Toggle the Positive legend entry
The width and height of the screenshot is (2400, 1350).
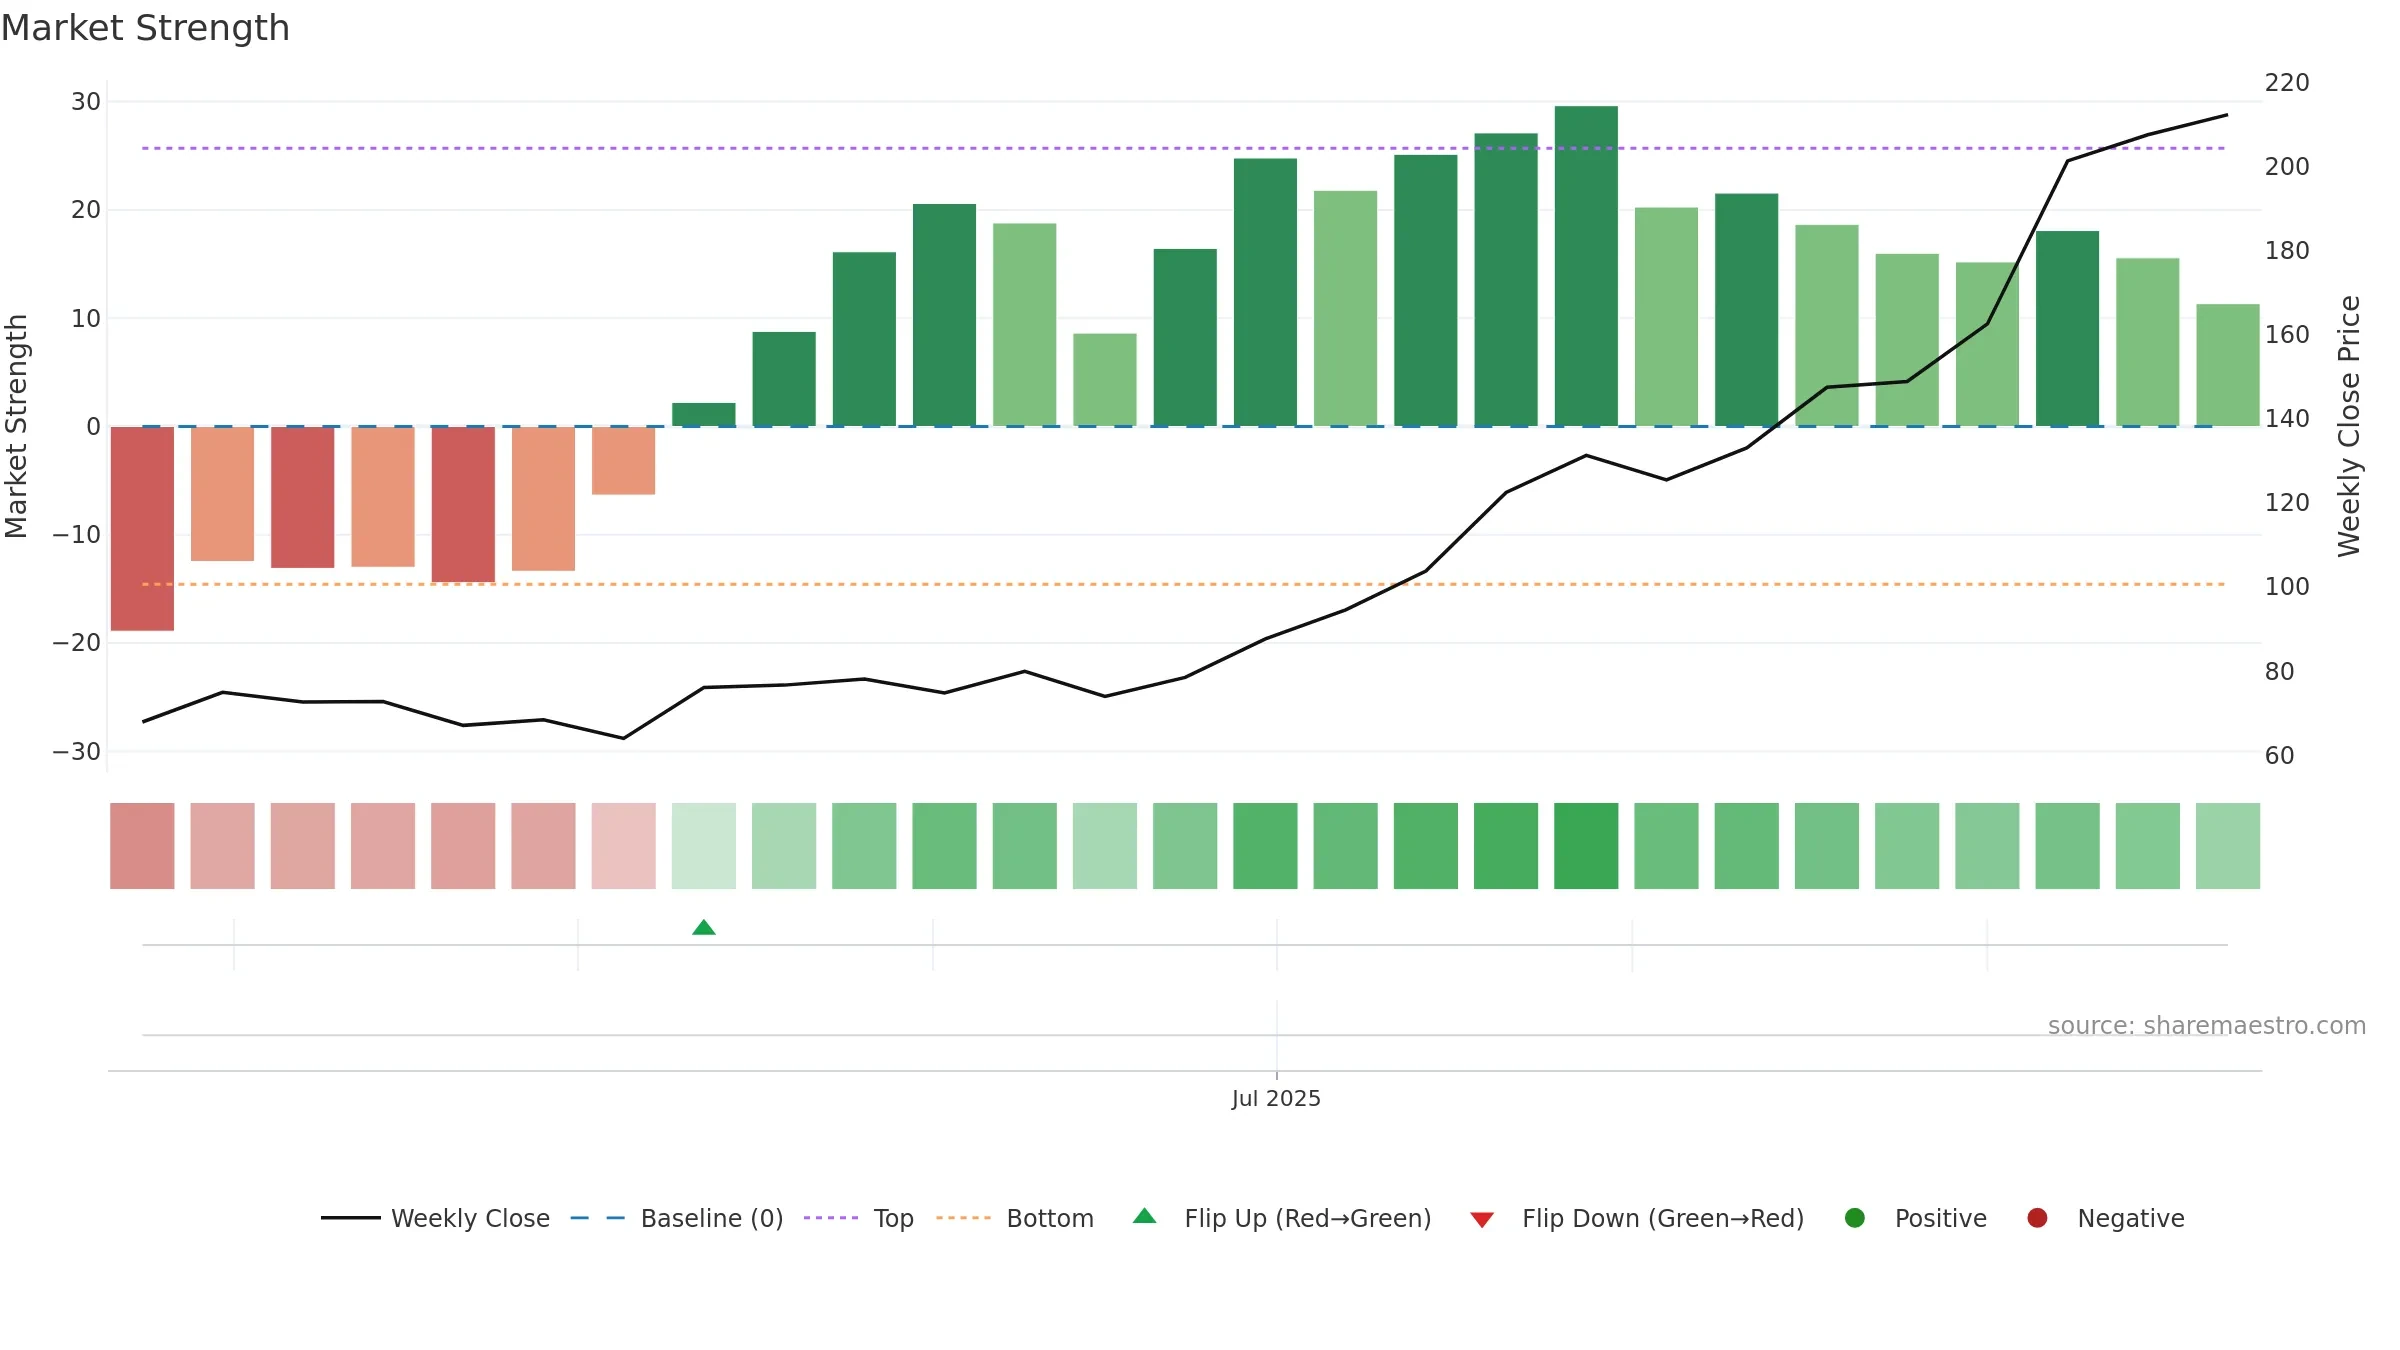[1915, 1218]
